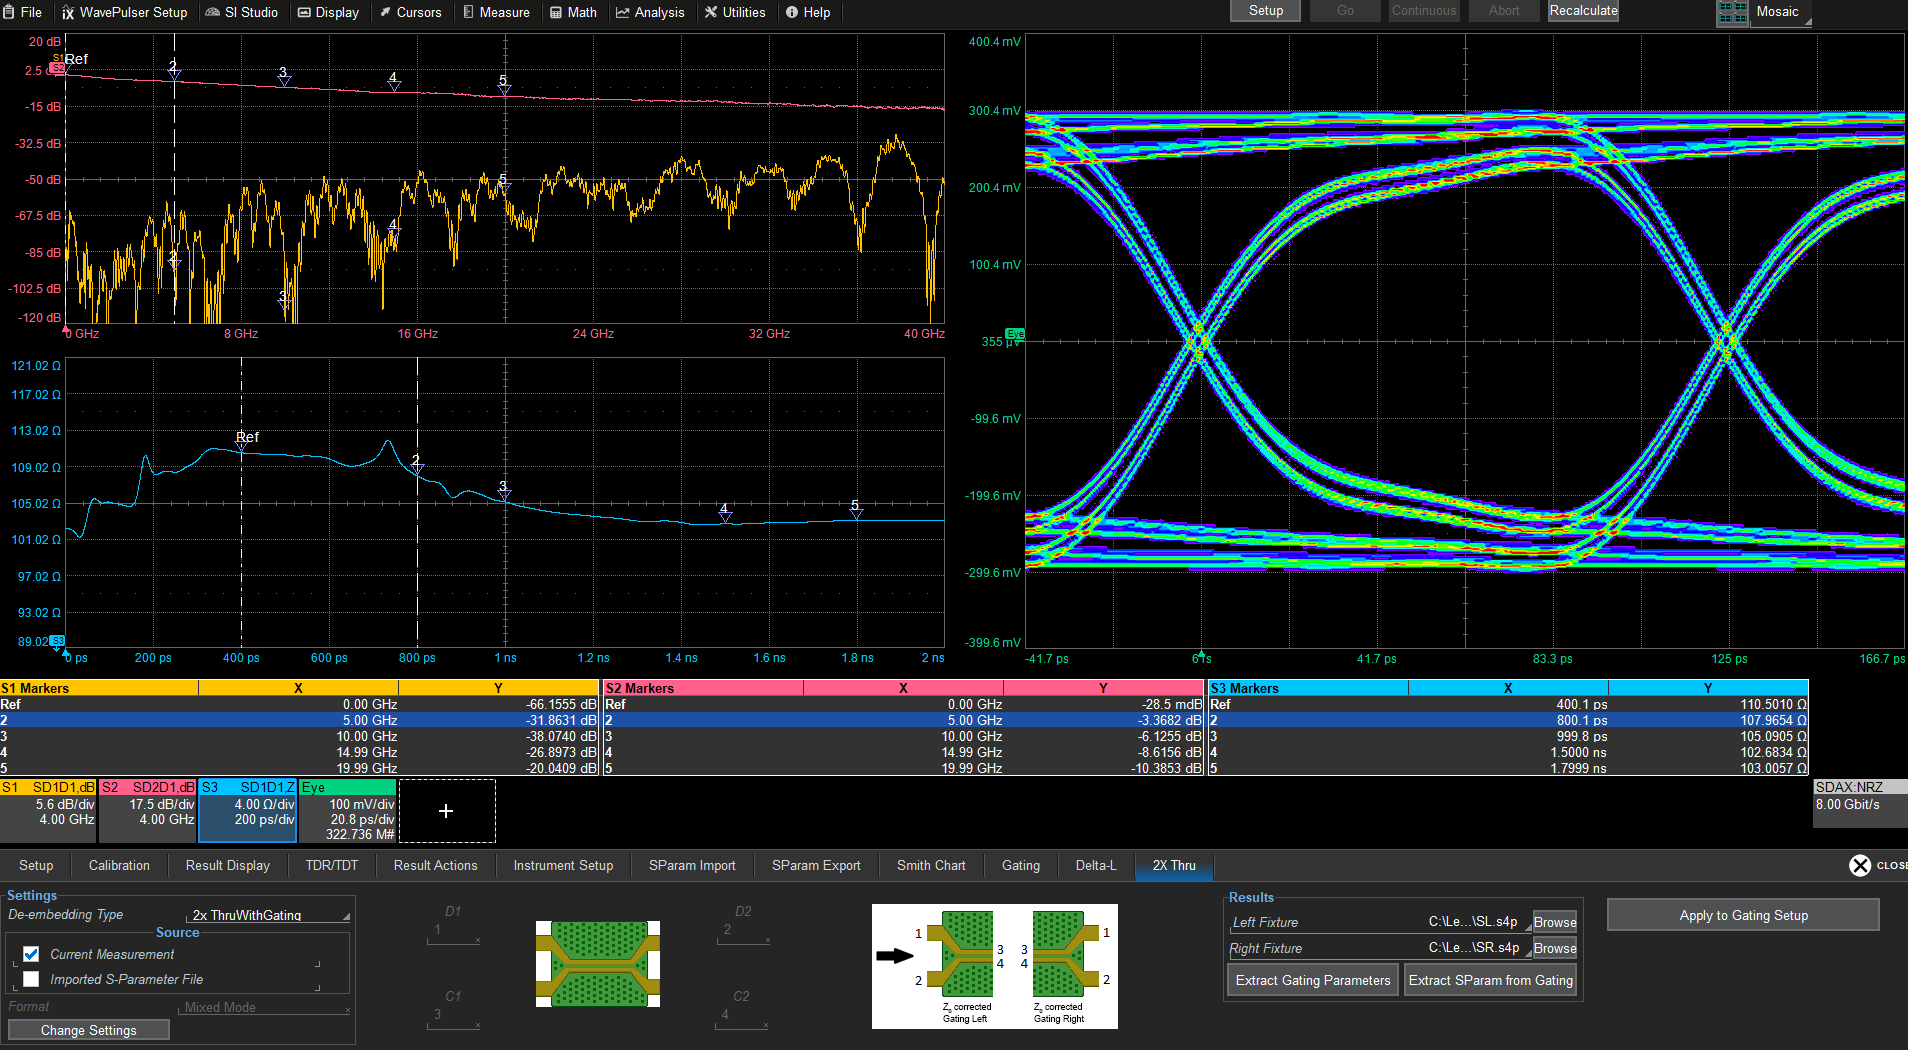Click the Recalculate button
The width and height of the screenshot is (1908, 1050).
(x=1583, y=11)
